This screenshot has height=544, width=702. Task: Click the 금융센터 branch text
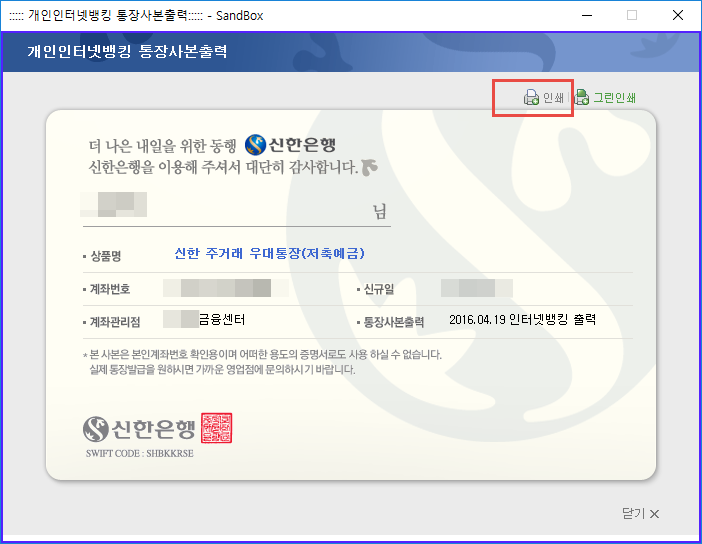click(222, 319)
